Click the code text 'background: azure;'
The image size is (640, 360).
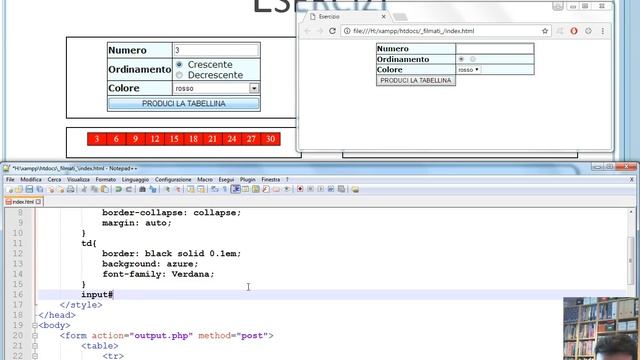point(150,264)
